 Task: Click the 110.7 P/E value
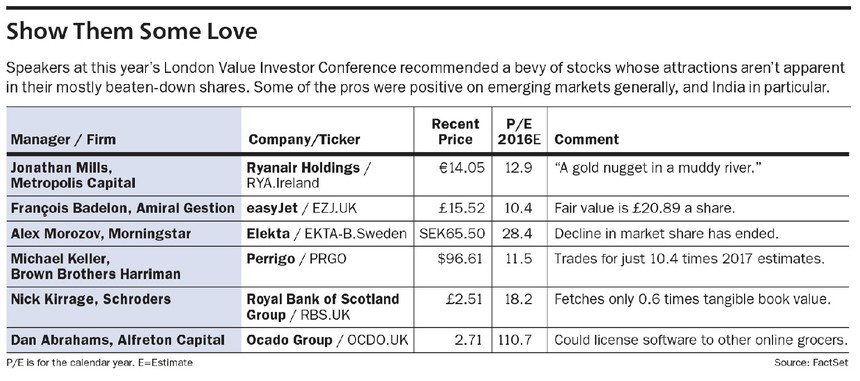514,340
